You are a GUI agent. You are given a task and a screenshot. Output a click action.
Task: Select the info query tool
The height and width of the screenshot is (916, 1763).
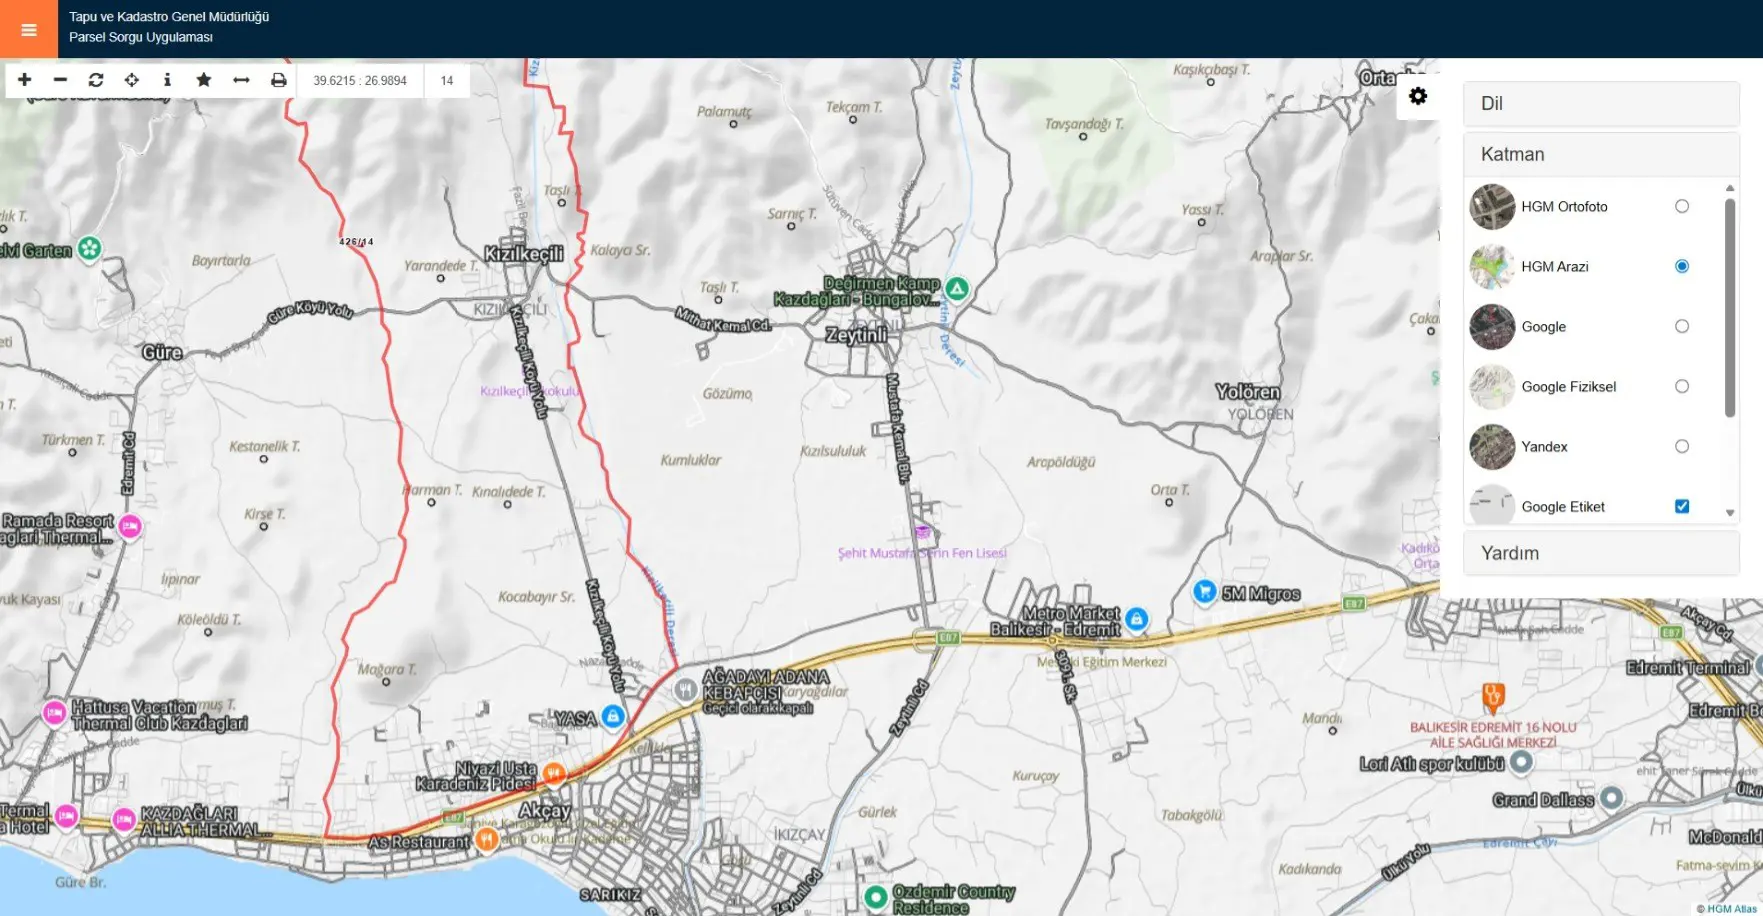(x=167, y=80)
